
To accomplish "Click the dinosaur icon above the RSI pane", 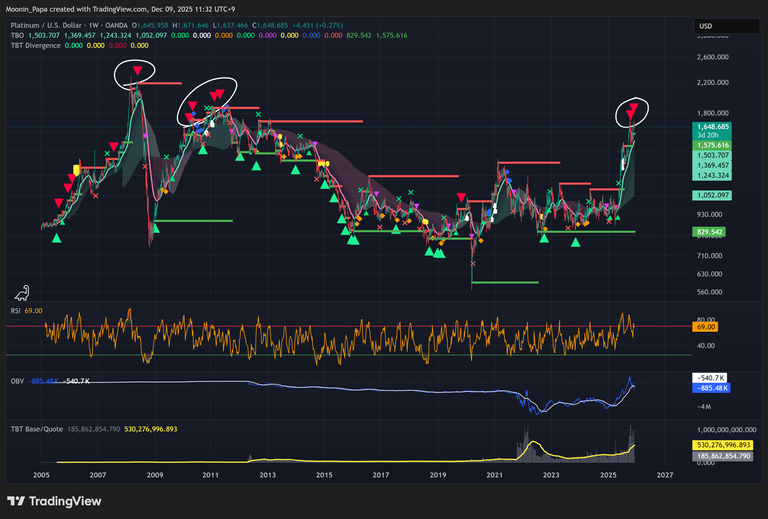I will click(21, 293).
